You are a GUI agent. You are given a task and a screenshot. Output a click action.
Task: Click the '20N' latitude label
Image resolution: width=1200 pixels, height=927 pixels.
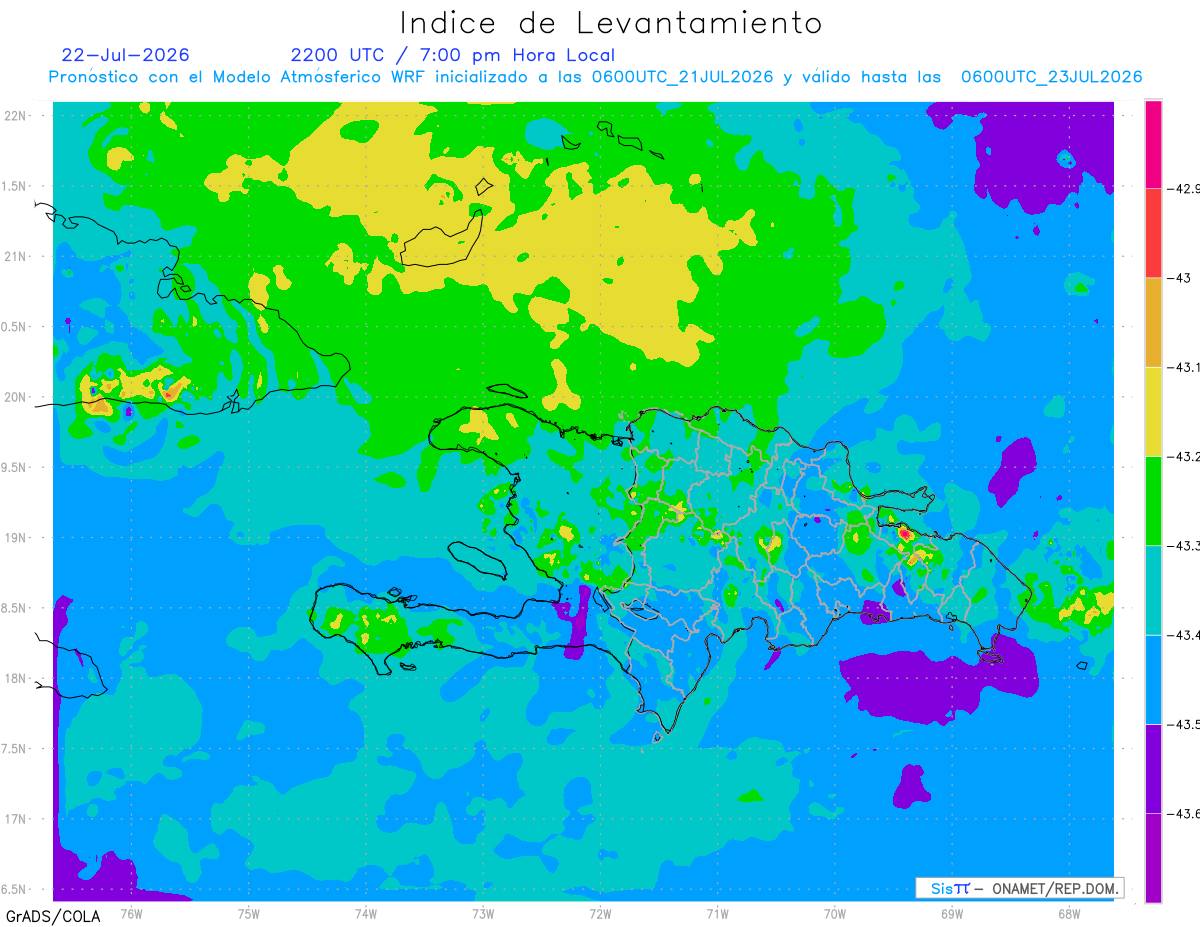click(17, 397)
